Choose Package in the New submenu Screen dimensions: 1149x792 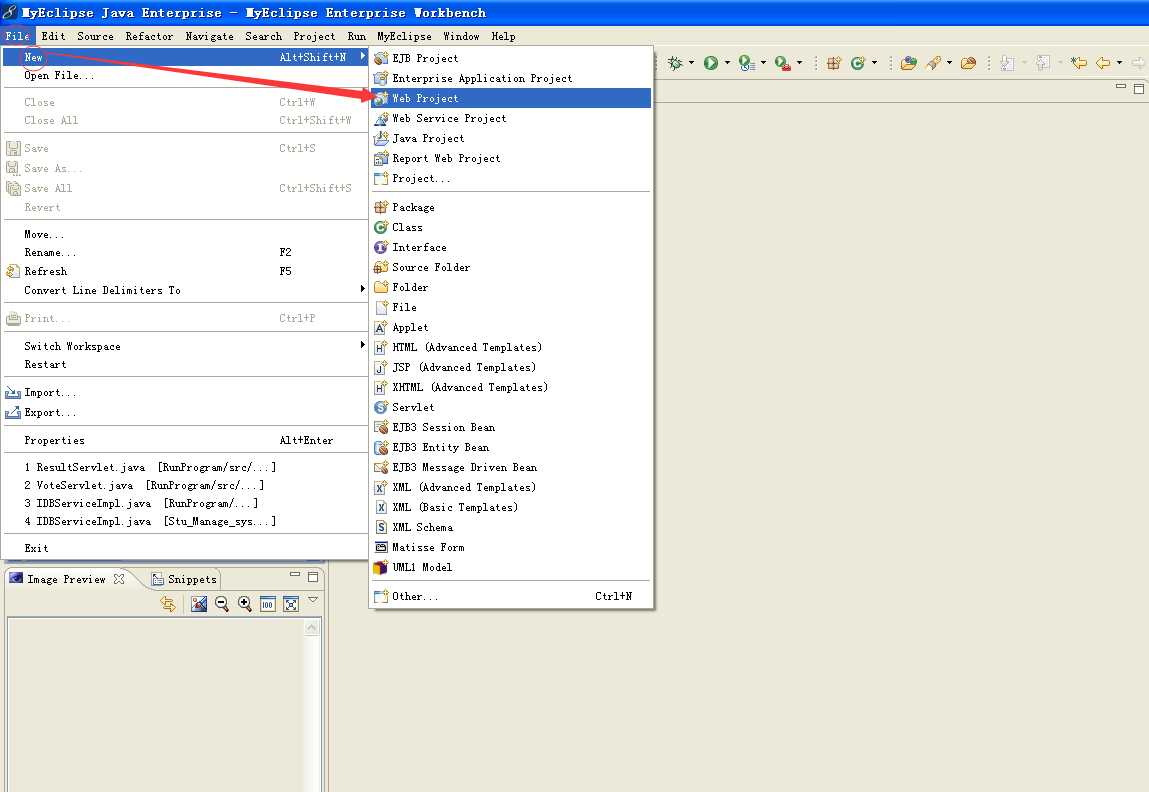(511, 207)
